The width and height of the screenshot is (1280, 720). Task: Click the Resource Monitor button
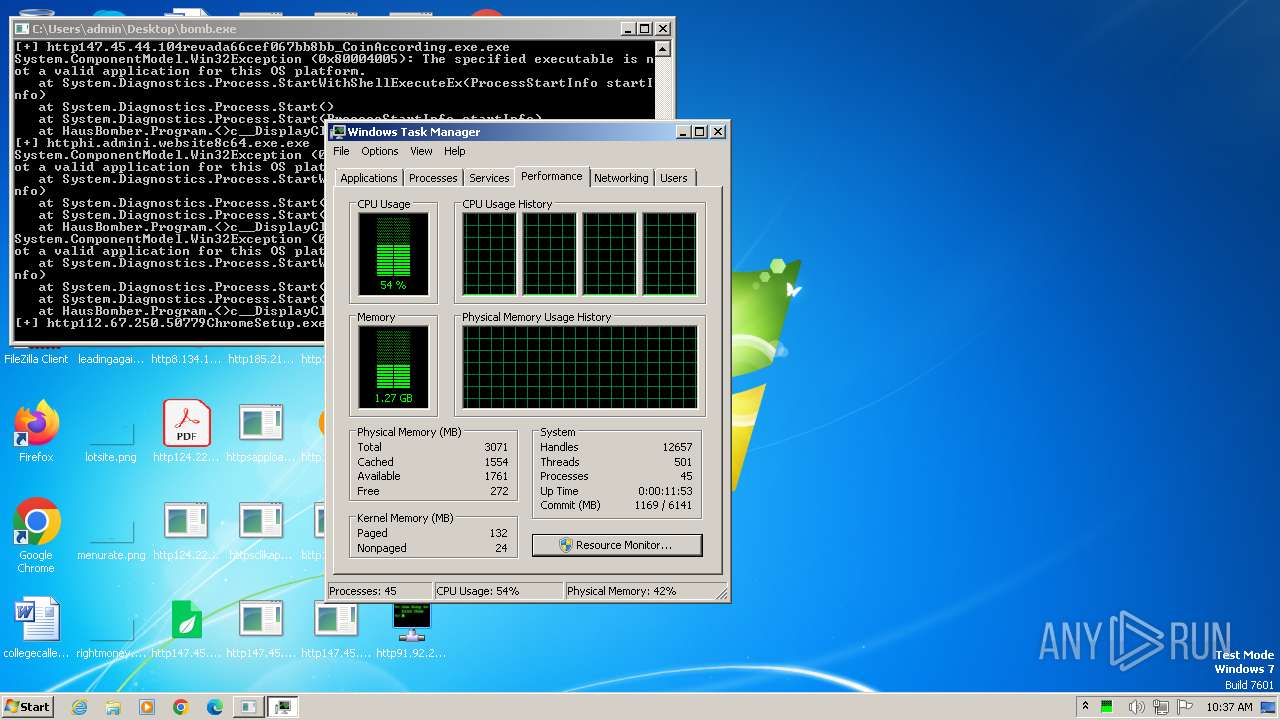pyautogui.click(x=617, y=545)
